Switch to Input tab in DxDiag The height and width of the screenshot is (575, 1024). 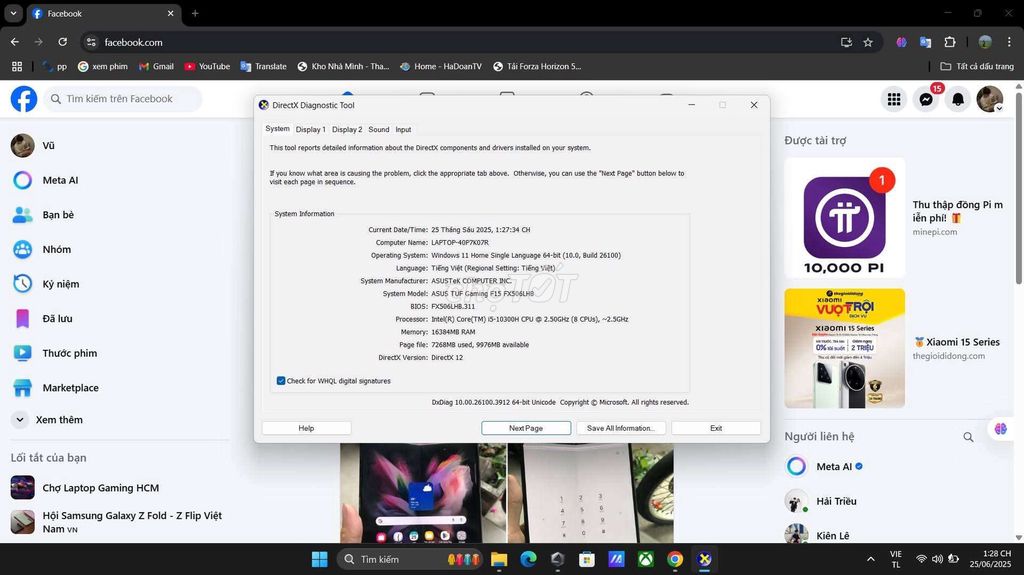click(404, 129)
